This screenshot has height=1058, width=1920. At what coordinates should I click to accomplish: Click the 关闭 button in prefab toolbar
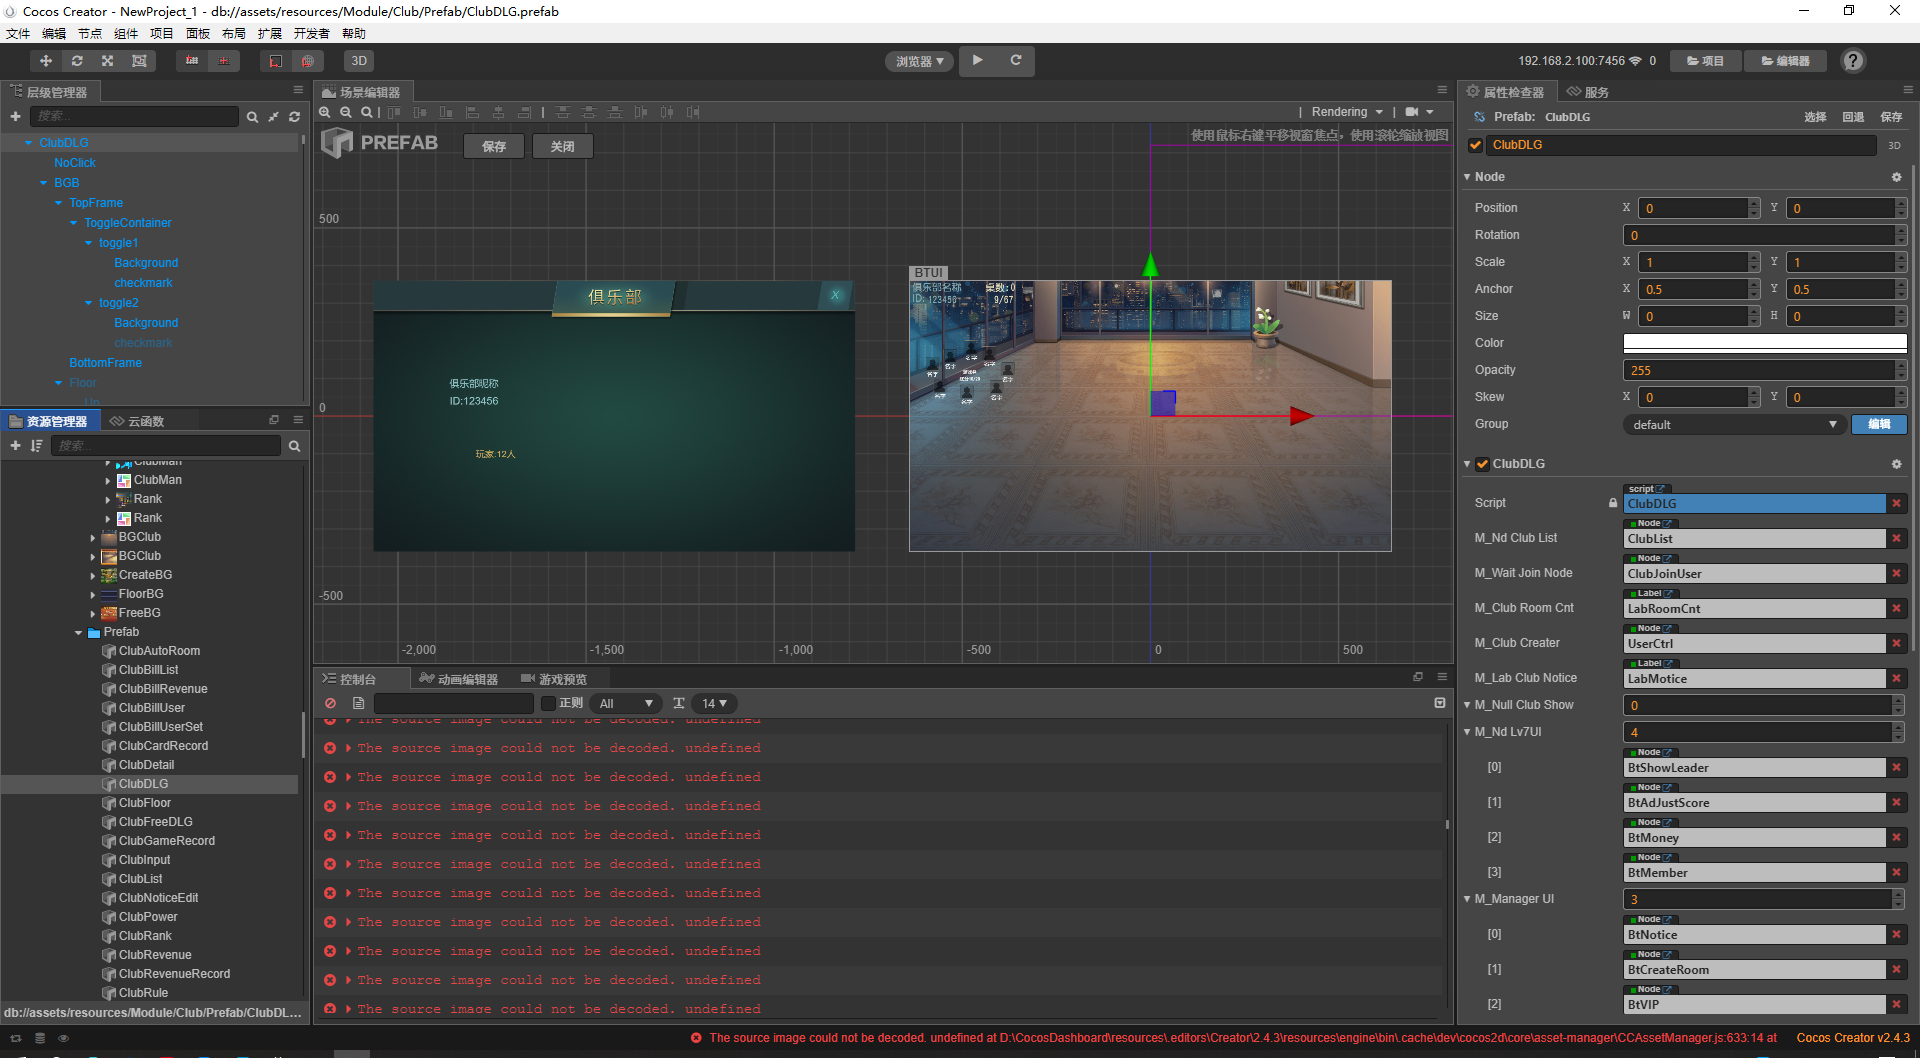pyautogui.click(x=562, y=146)
